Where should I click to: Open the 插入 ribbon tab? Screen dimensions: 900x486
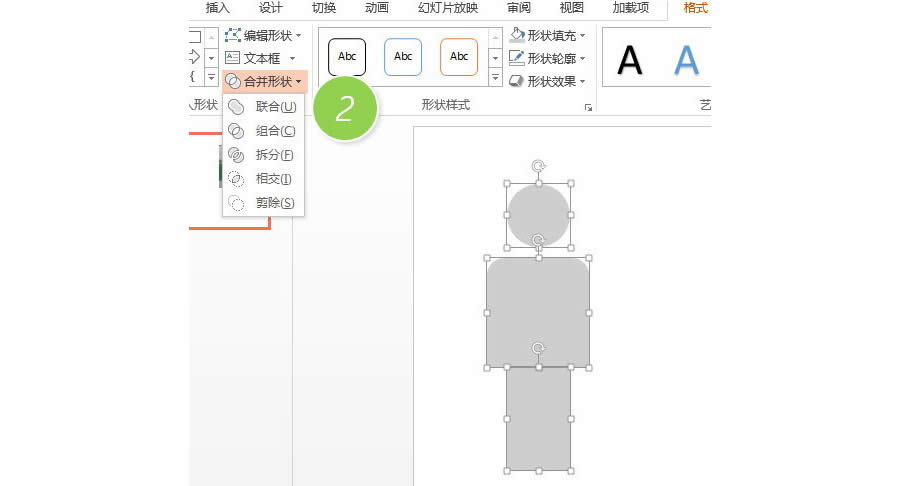218,7
